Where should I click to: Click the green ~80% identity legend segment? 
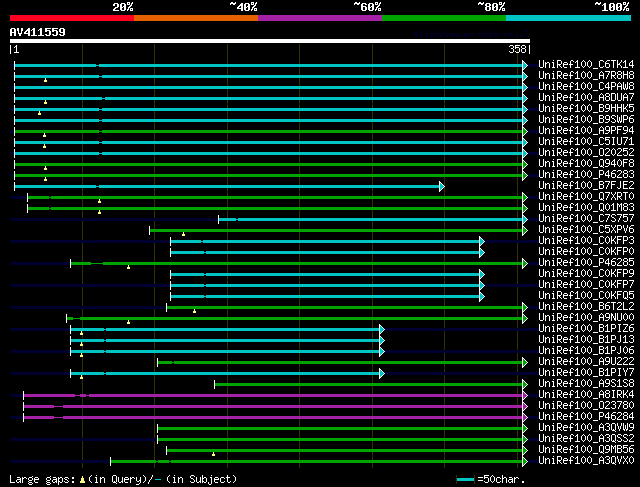click(444, 18)
